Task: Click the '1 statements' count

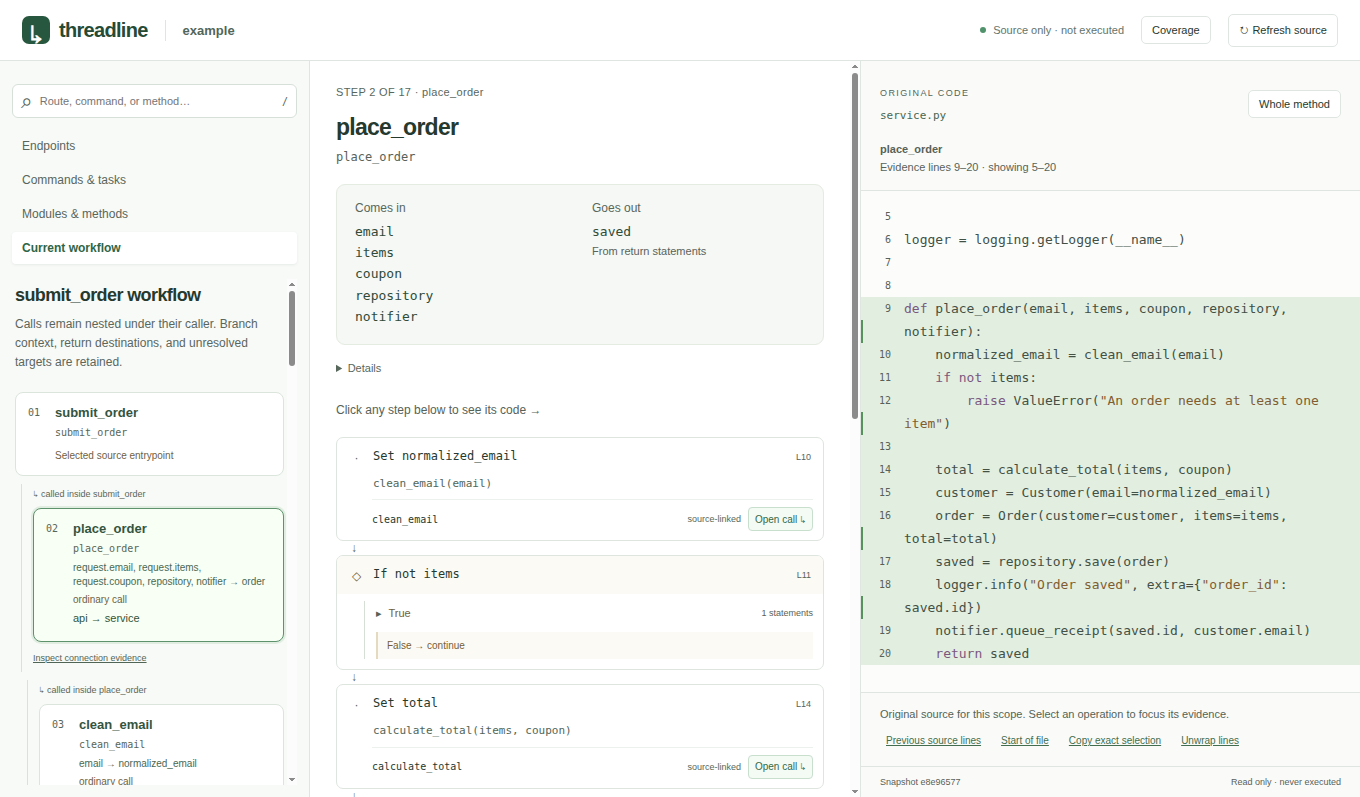Action: click(787, 613)
